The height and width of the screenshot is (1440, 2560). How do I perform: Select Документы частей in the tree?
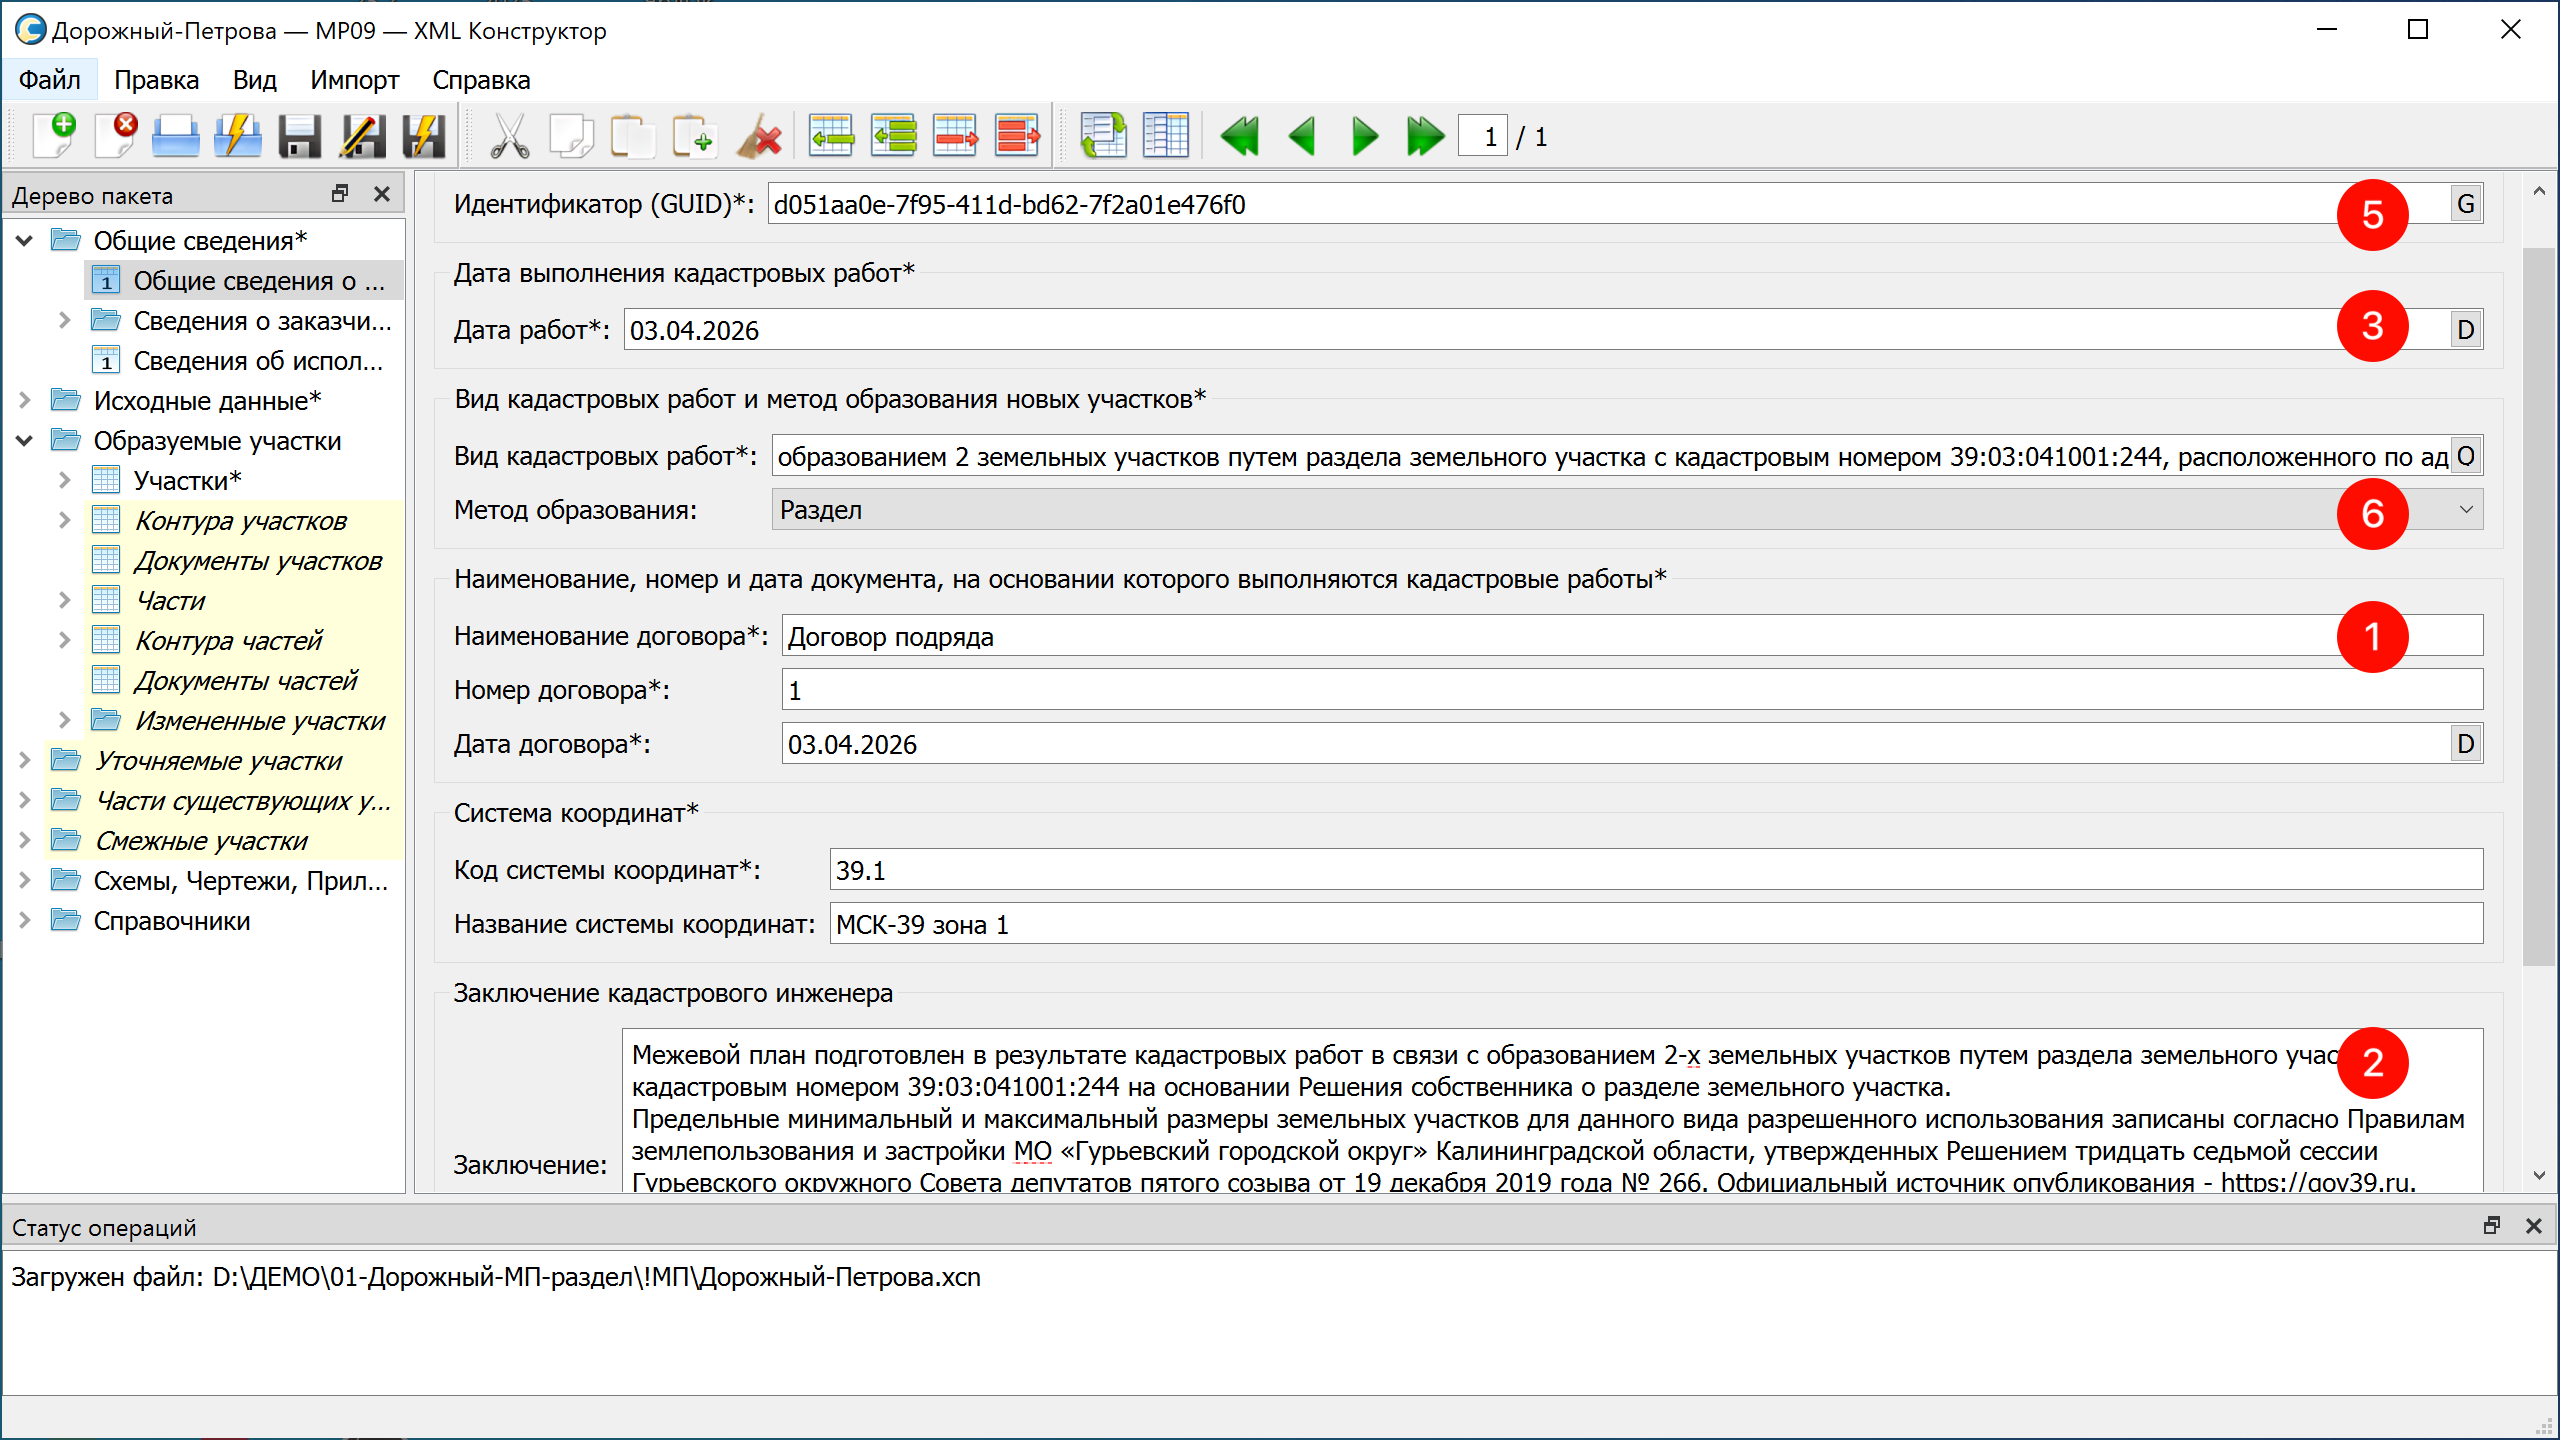(245, 680)
